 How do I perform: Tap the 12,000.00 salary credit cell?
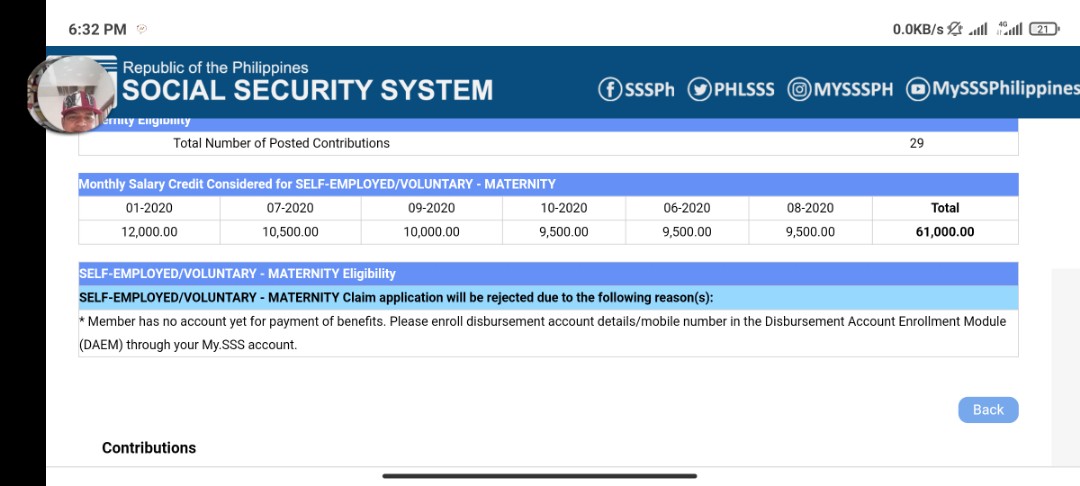click(149, 232)
